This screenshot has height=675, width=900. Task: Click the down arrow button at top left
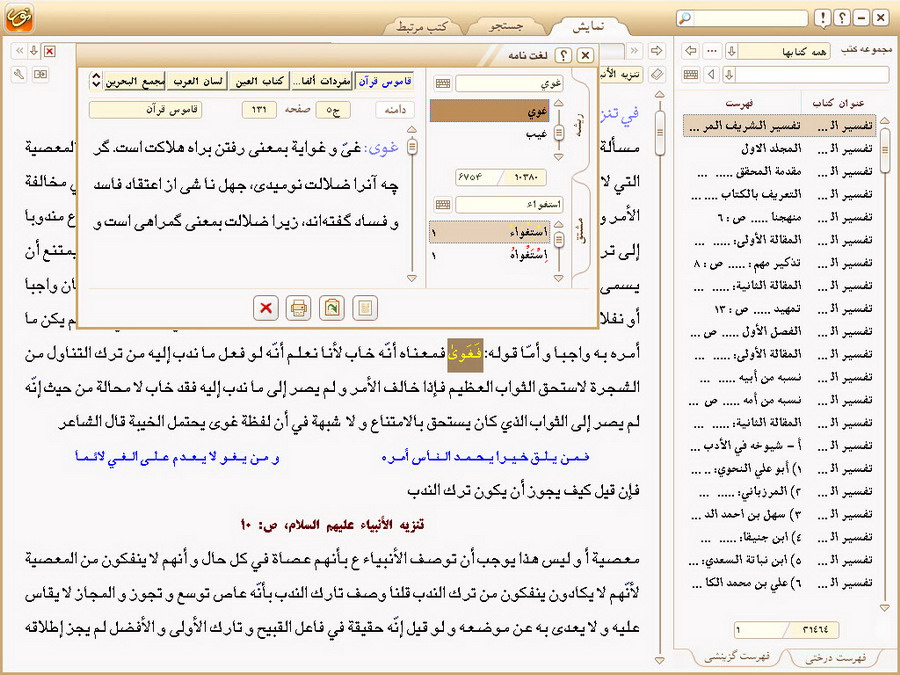coord(34,51)
